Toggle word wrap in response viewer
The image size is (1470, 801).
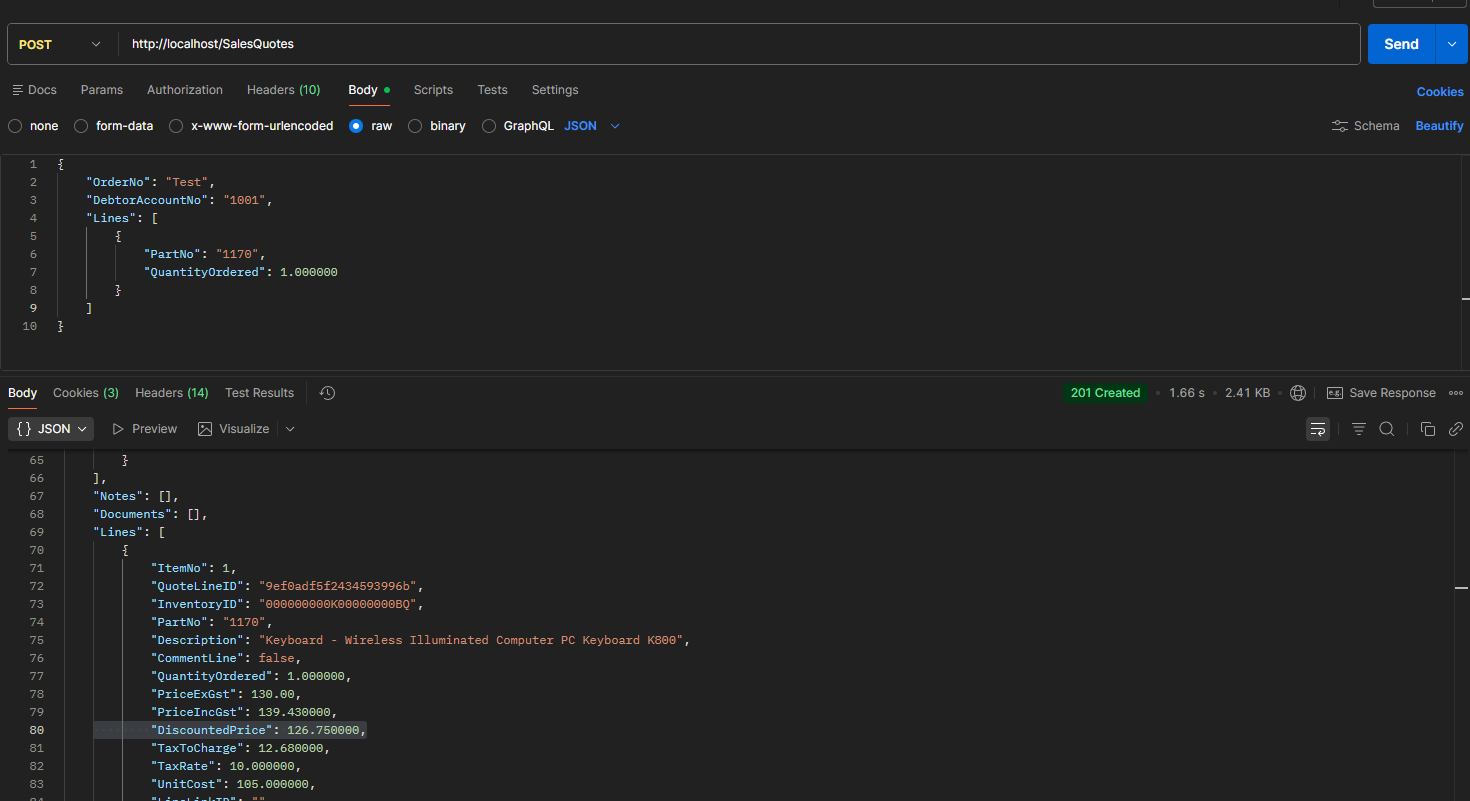(1318, 429)
